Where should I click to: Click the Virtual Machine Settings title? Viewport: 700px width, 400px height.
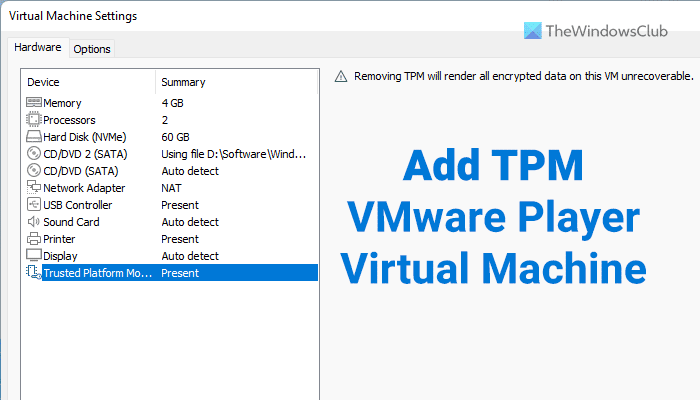(73, 16)
